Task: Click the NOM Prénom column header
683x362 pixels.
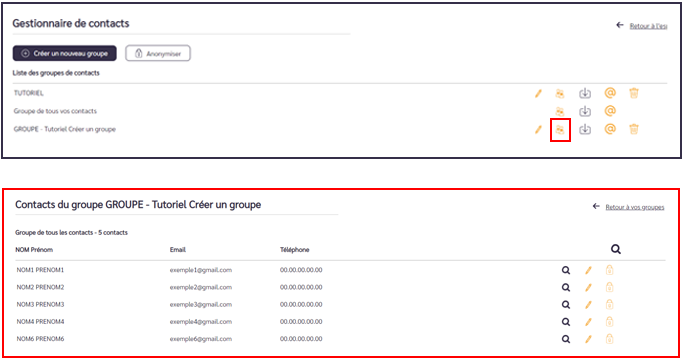Action: point(34,250)
